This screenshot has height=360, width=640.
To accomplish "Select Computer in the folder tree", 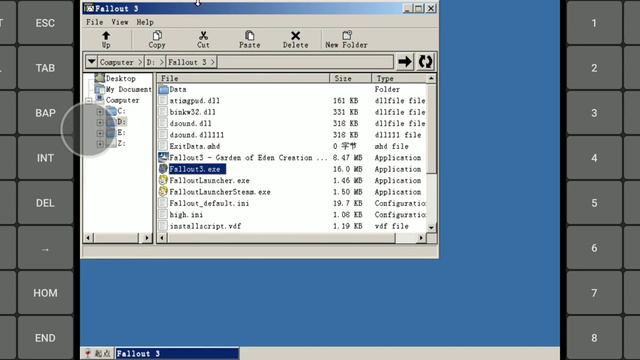I will [122, 100].
